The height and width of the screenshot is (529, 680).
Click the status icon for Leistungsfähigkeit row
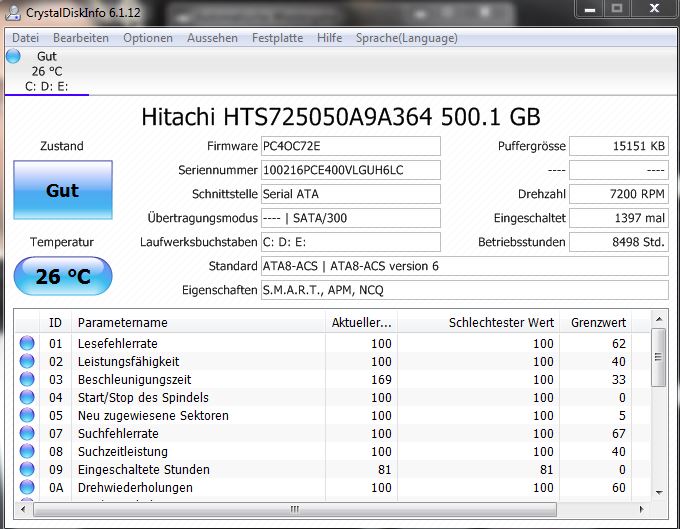pyautogui.click(x=27, y=361)
